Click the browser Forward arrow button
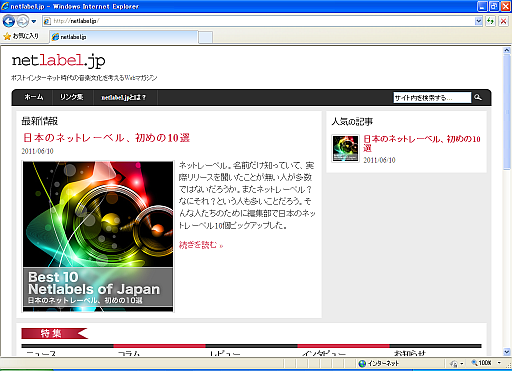The height and width of the screenshot is (371, 512). [23, 22]
